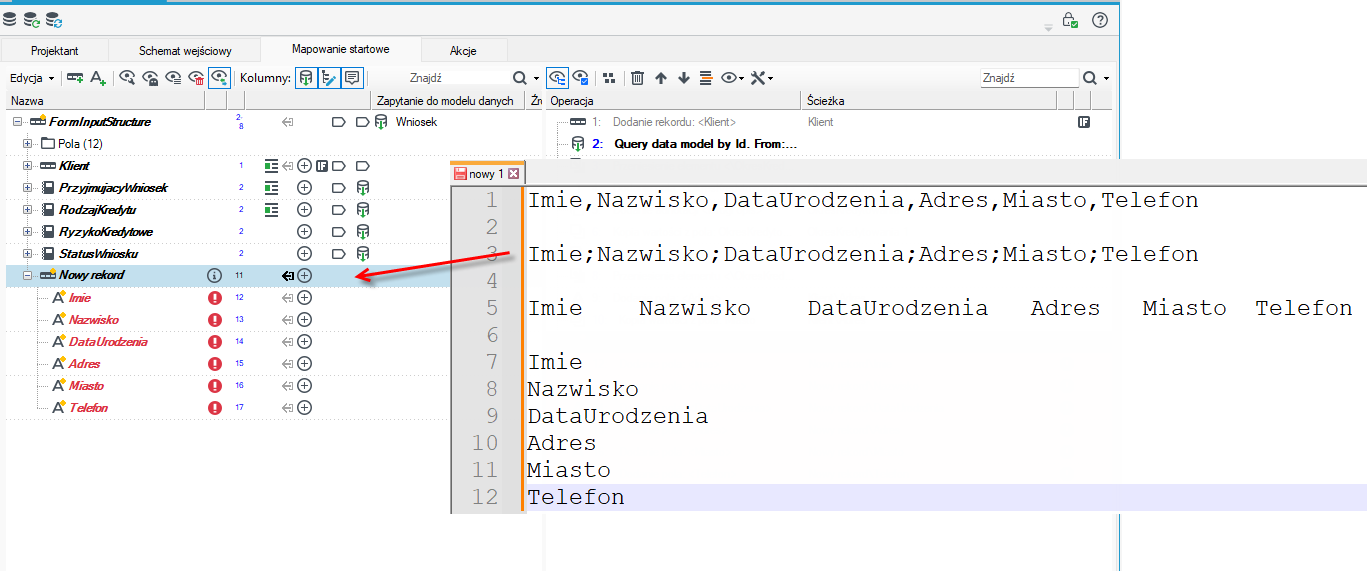1367x571 pixels.
Task: Click the red error icon on Telefon row
Action: pos(214,408)
